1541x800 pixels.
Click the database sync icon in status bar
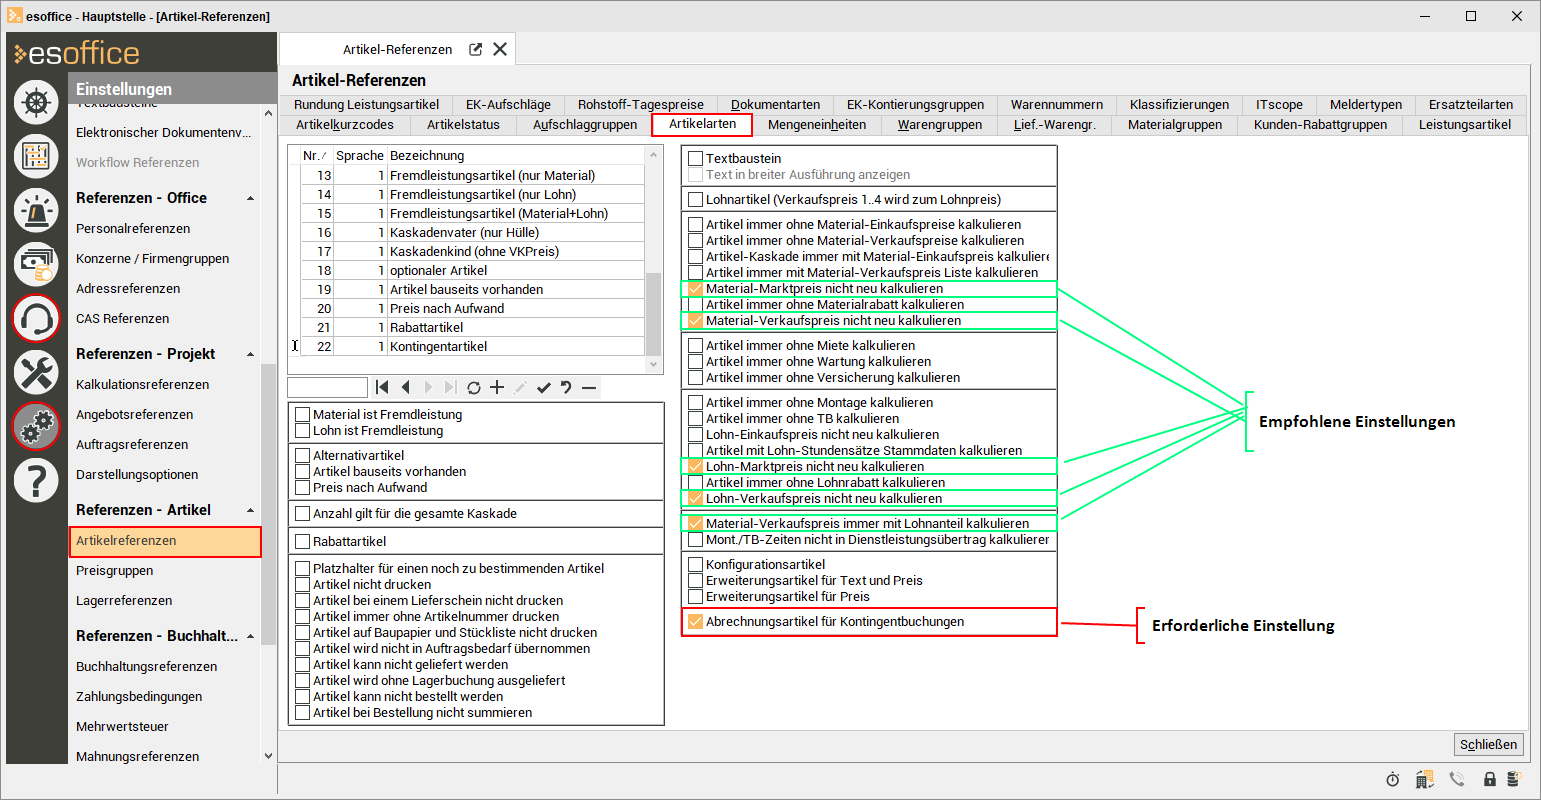(1514, 780)
